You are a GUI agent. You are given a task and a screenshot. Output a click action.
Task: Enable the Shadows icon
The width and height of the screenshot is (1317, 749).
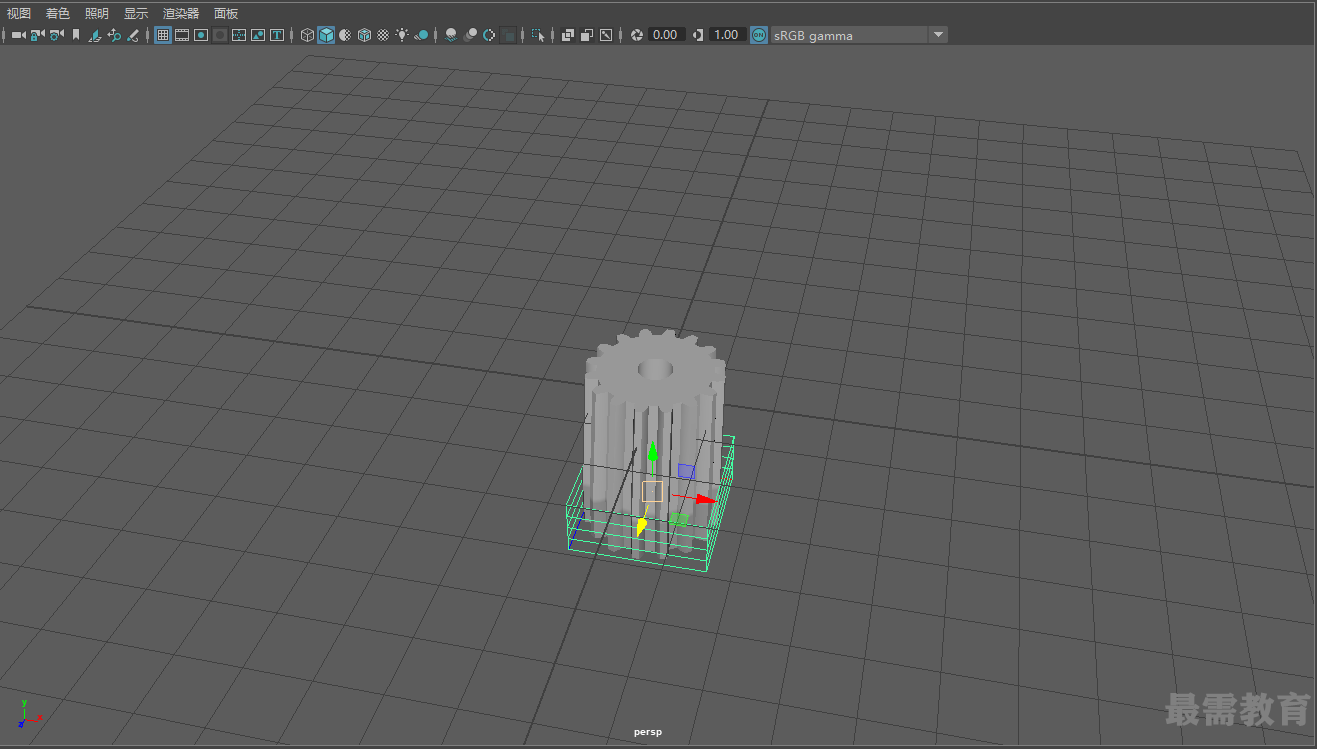(x=421, y=35)
